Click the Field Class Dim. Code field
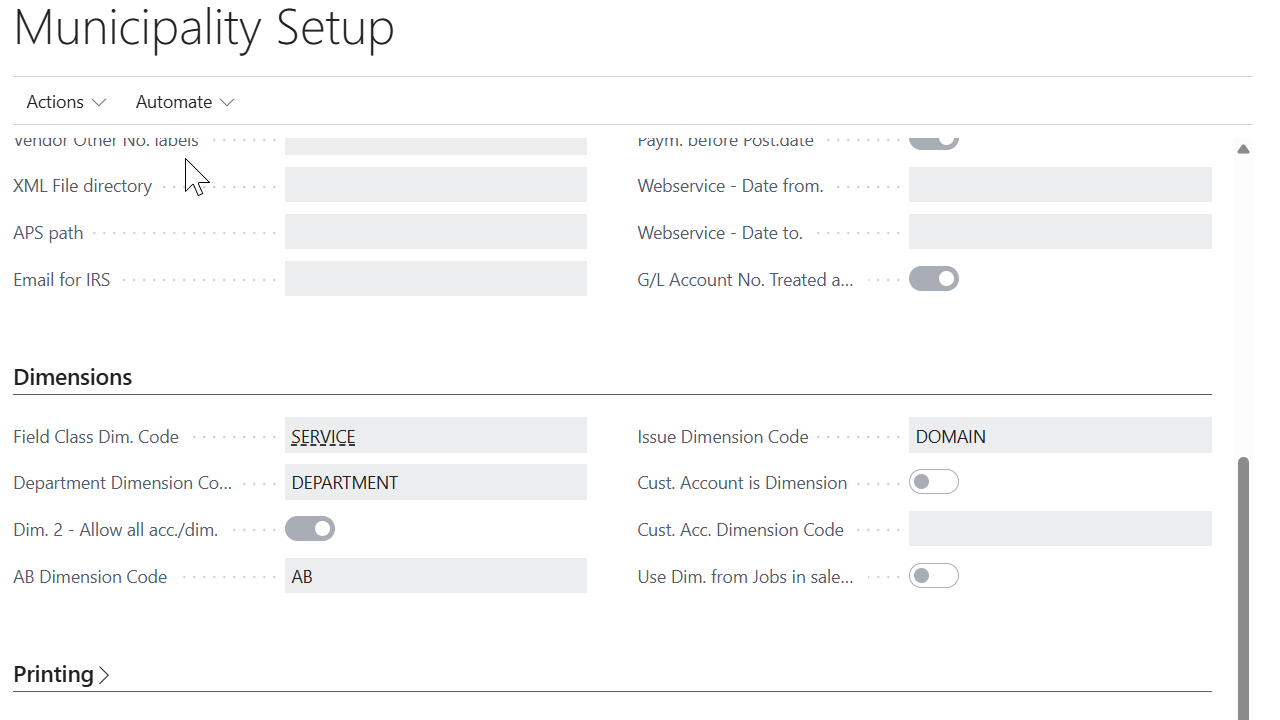The height and width of the screenshot is (720, 1280). tap(435, 436)
